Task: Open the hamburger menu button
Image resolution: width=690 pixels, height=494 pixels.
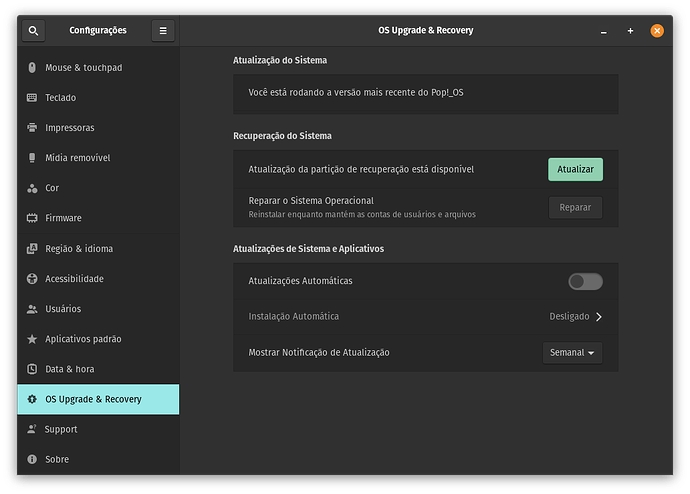Action: 163,31
